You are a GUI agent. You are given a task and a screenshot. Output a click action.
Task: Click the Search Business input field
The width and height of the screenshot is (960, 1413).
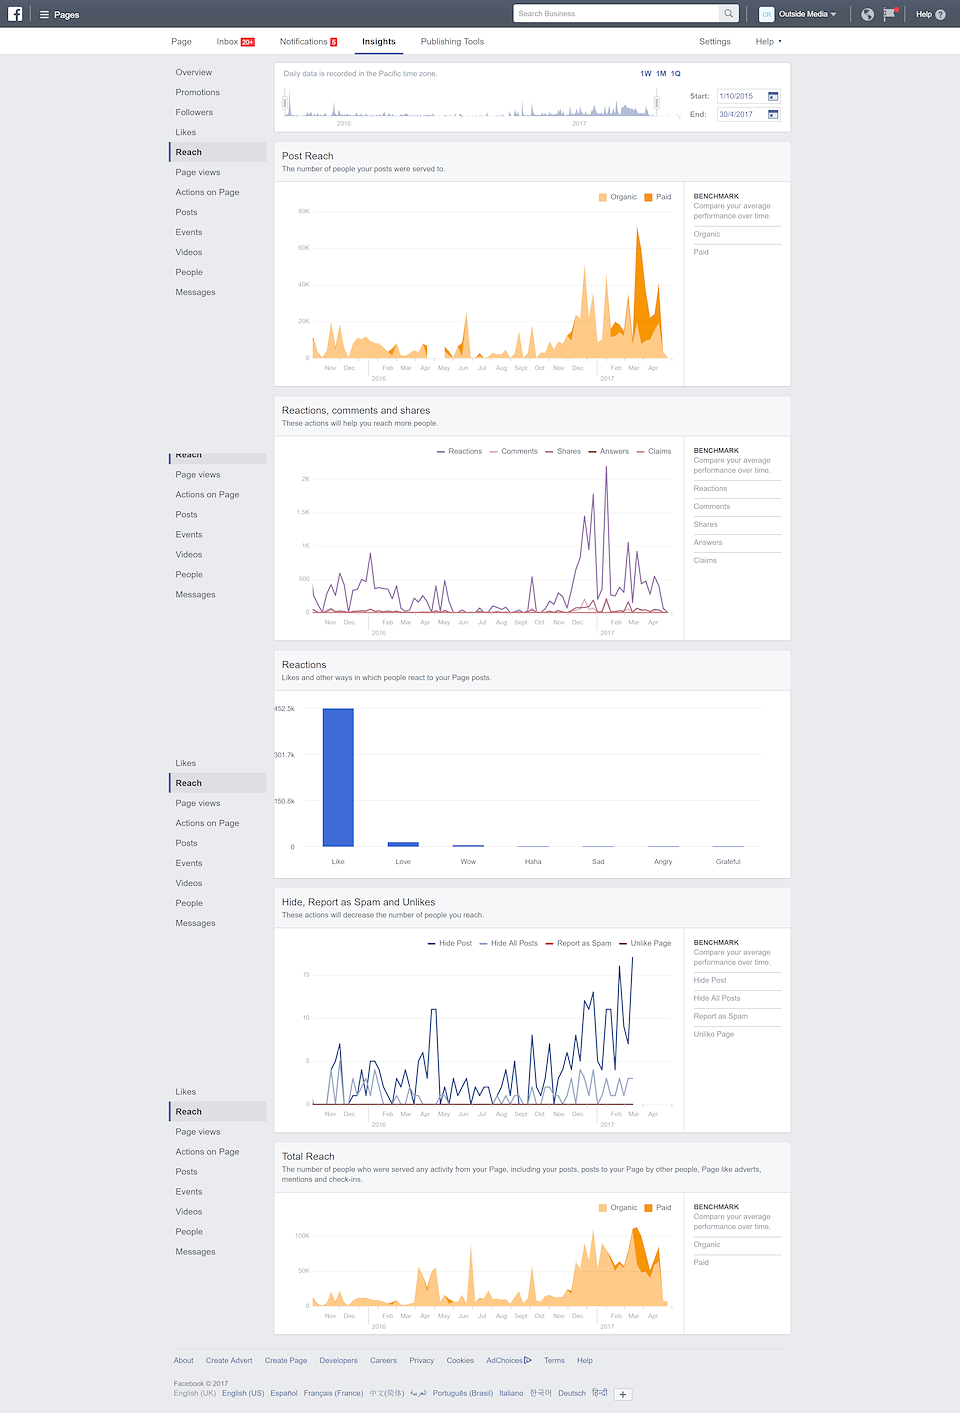[617, 14]
